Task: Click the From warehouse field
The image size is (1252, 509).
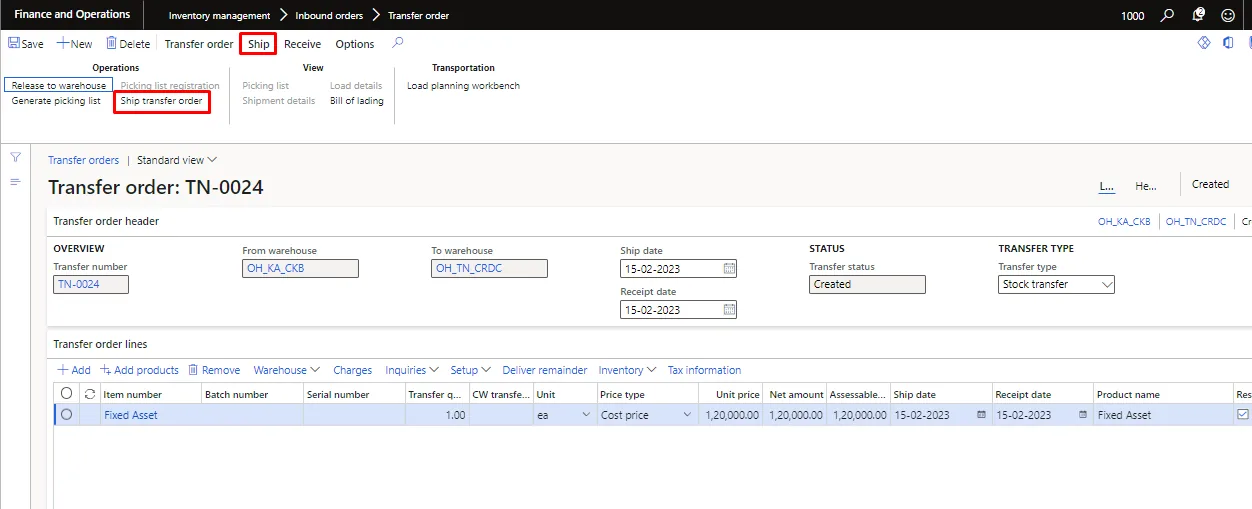Action: pos(300,268)
